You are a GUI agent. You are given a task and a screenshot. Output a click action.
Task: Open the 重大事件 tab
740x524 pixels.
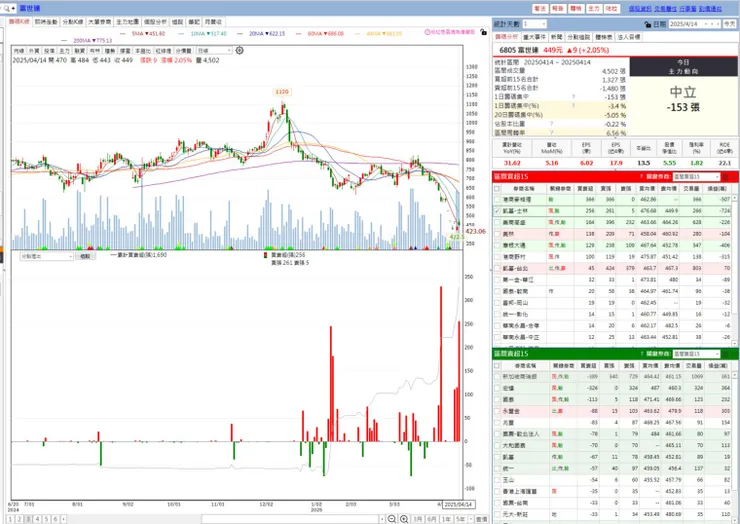tap(535, 37)
